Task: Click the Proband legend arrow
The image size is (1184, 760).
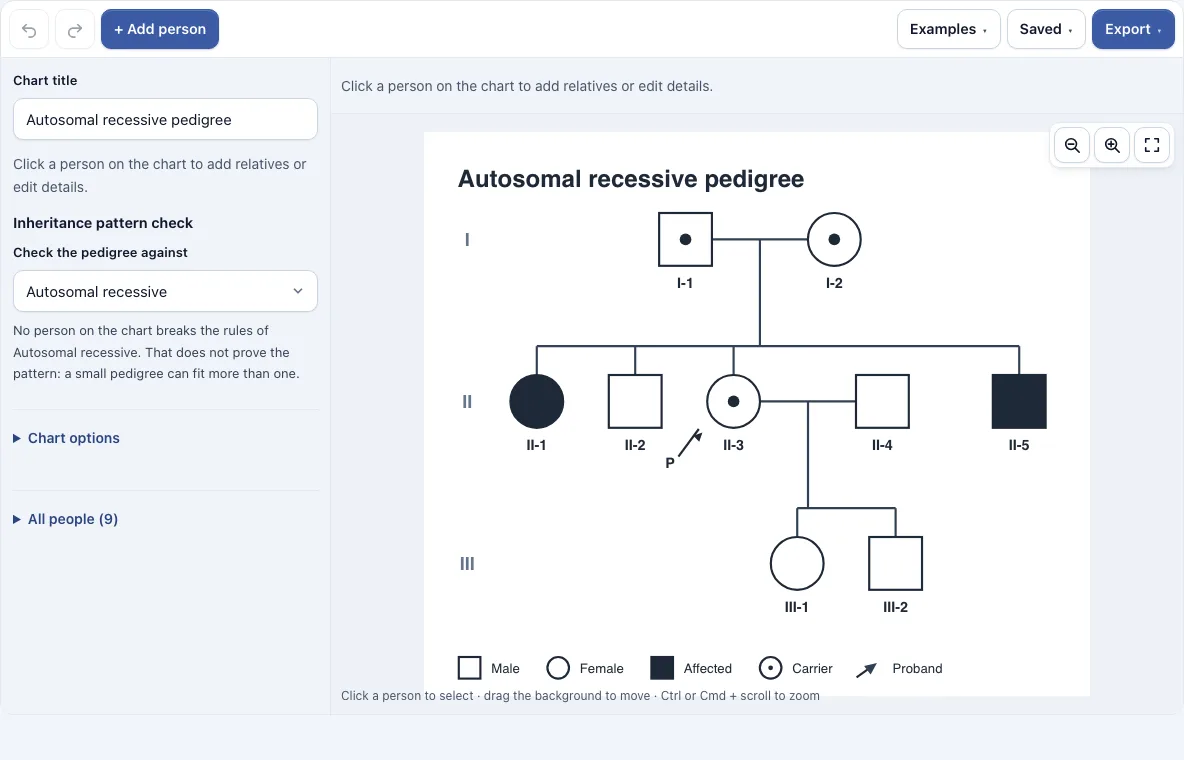Action: 867,669
